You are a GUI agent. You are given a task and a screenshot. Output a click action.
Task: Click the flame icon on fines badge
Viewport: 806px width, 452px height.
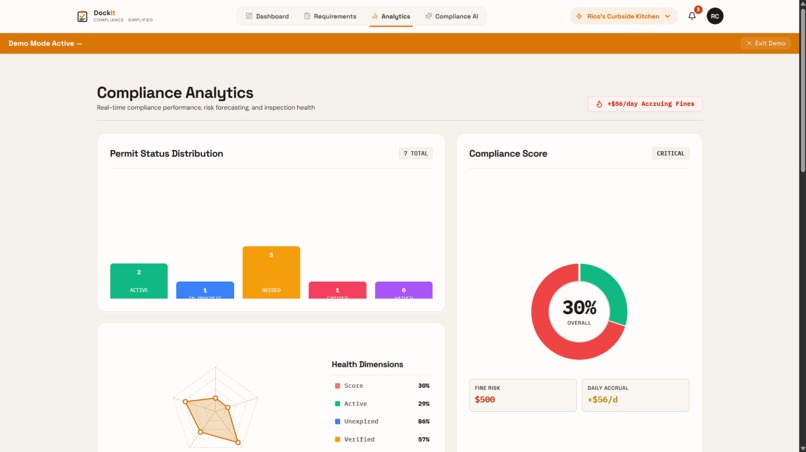point(599,104)
